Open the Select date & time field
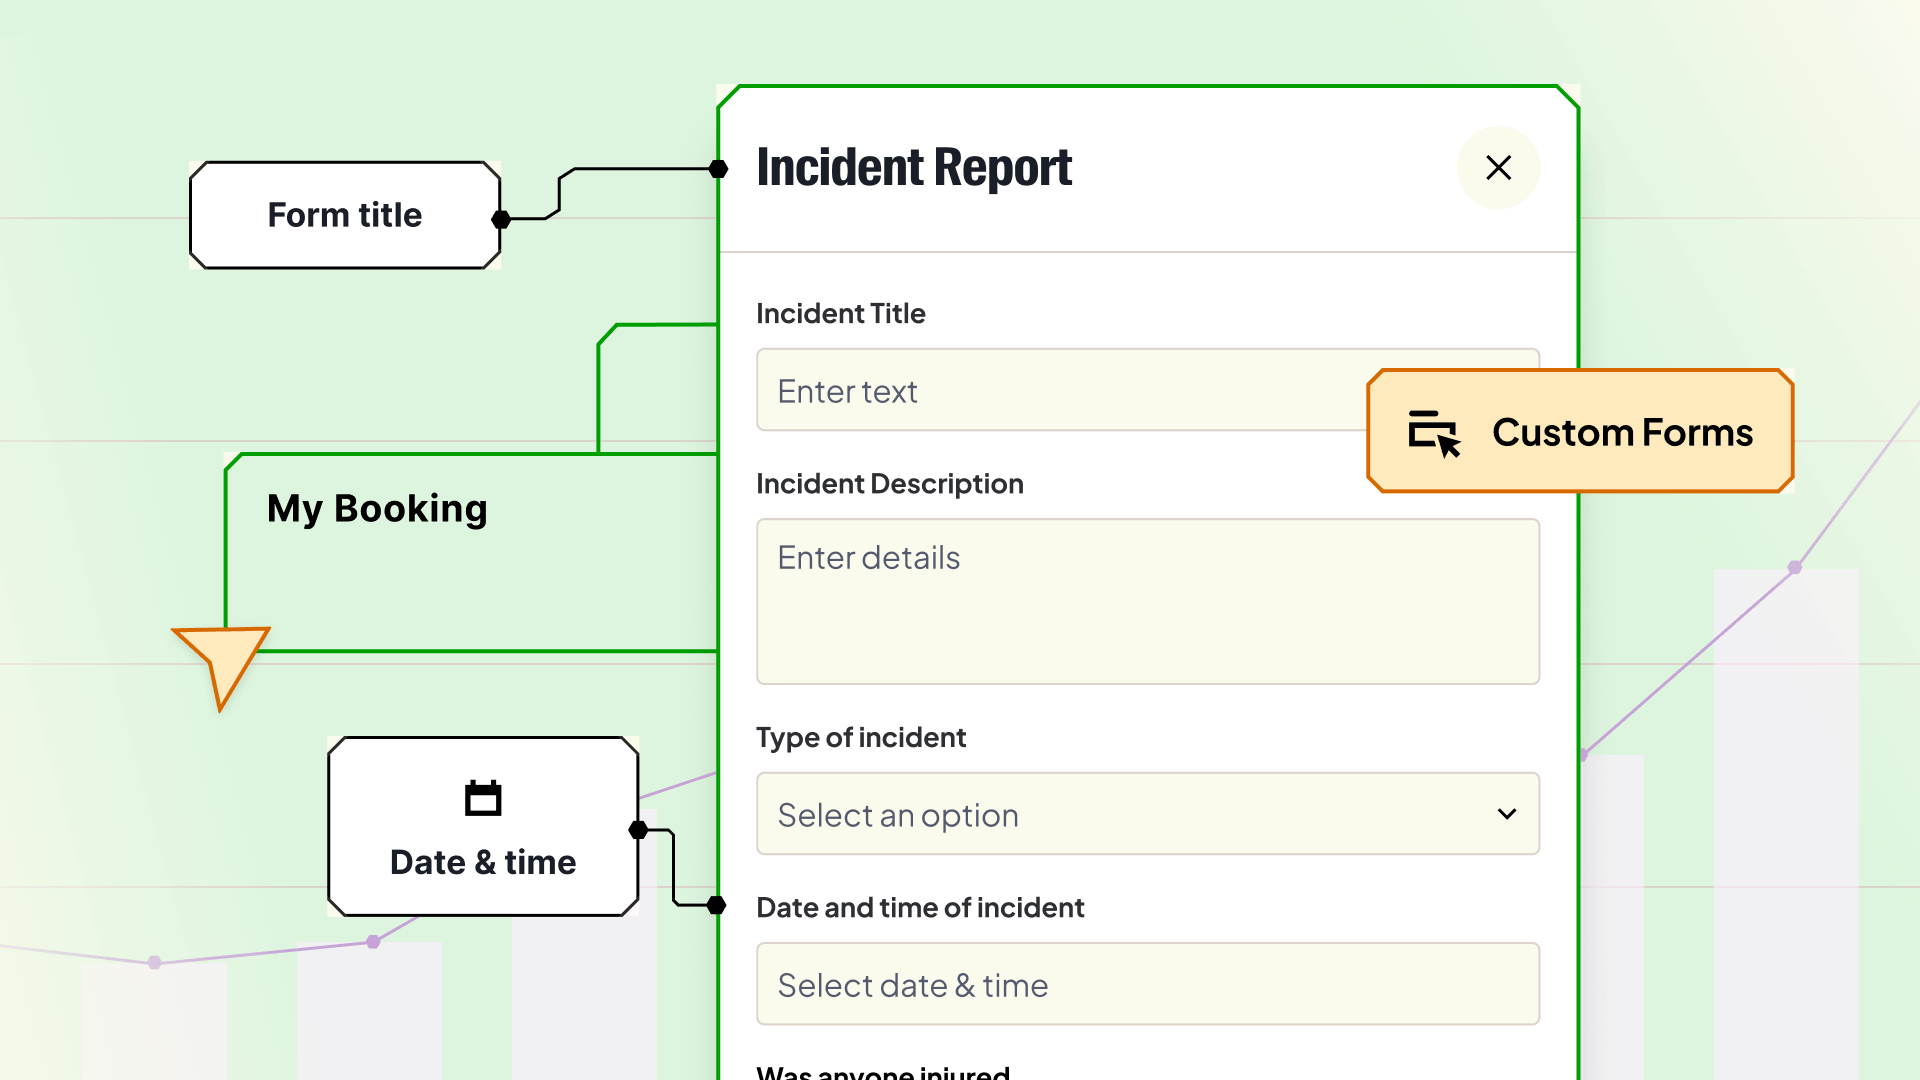The height and width of the screenshot is (1080, 1920). tap(1147, 984)
